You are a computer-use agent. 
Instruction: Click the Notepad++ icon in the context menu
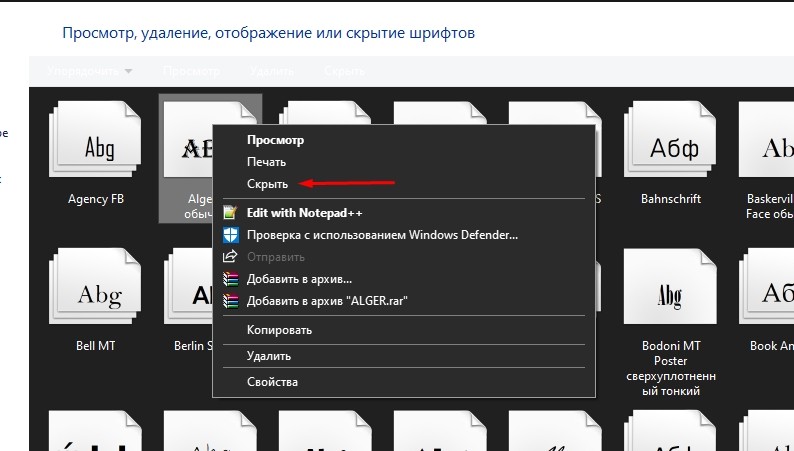pos(230,213)
